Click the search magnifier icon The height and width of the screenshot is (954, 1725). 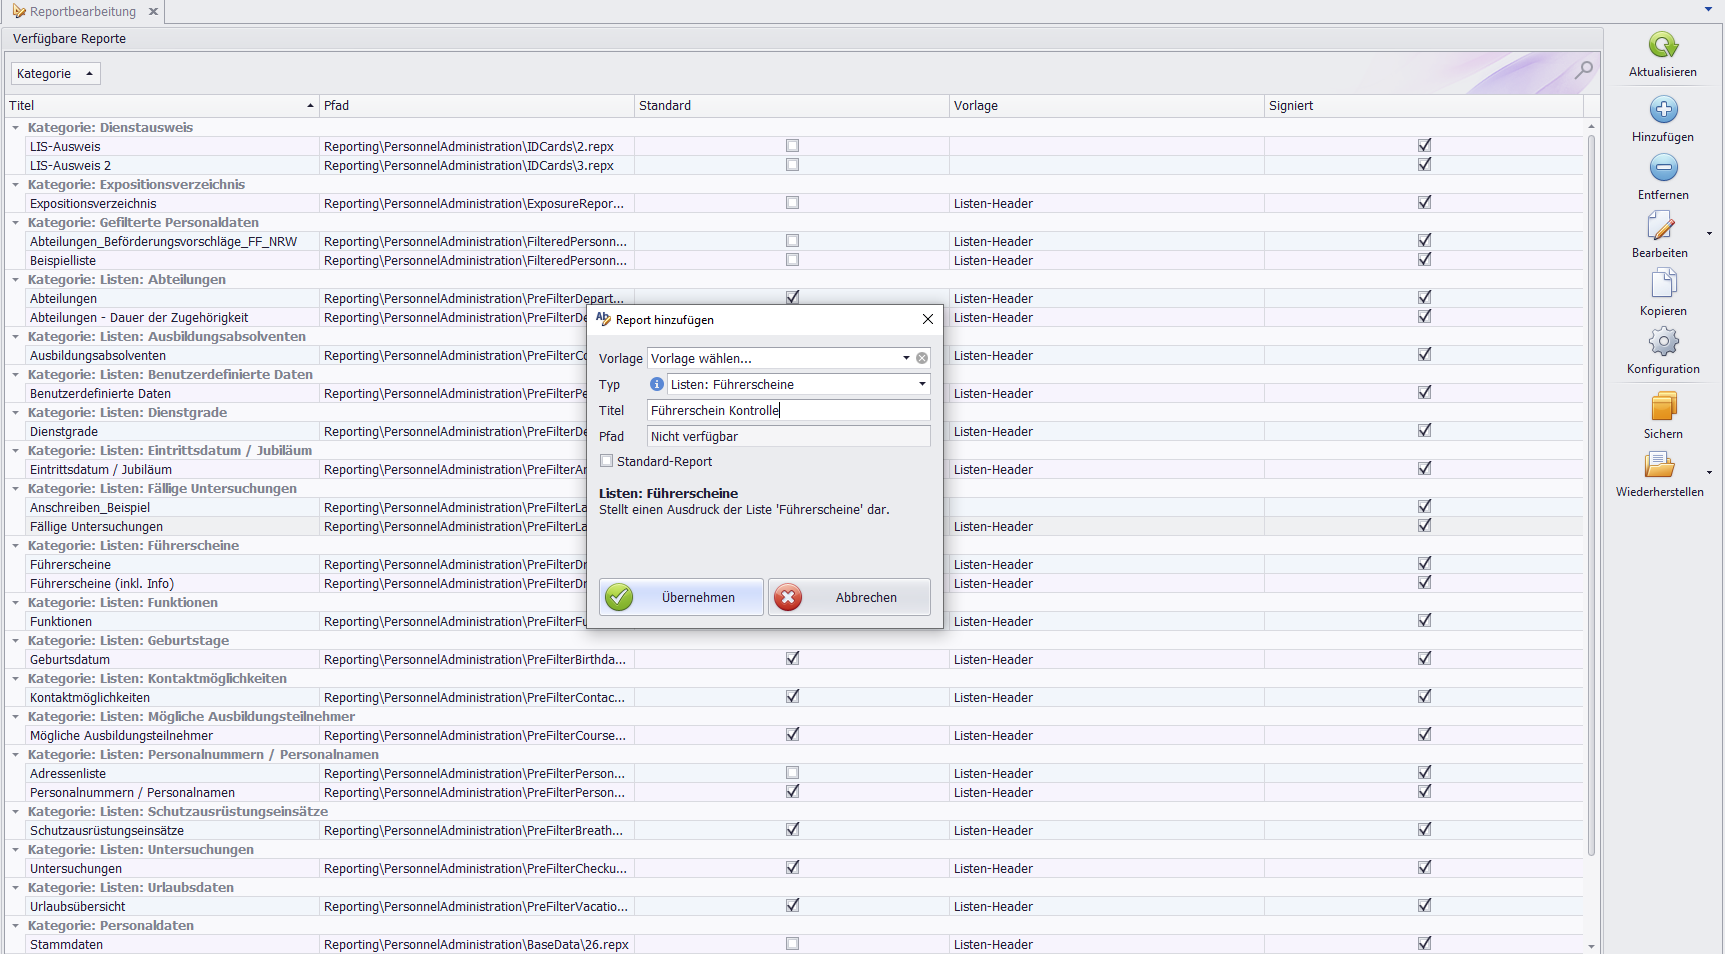tap(1583, 70)
